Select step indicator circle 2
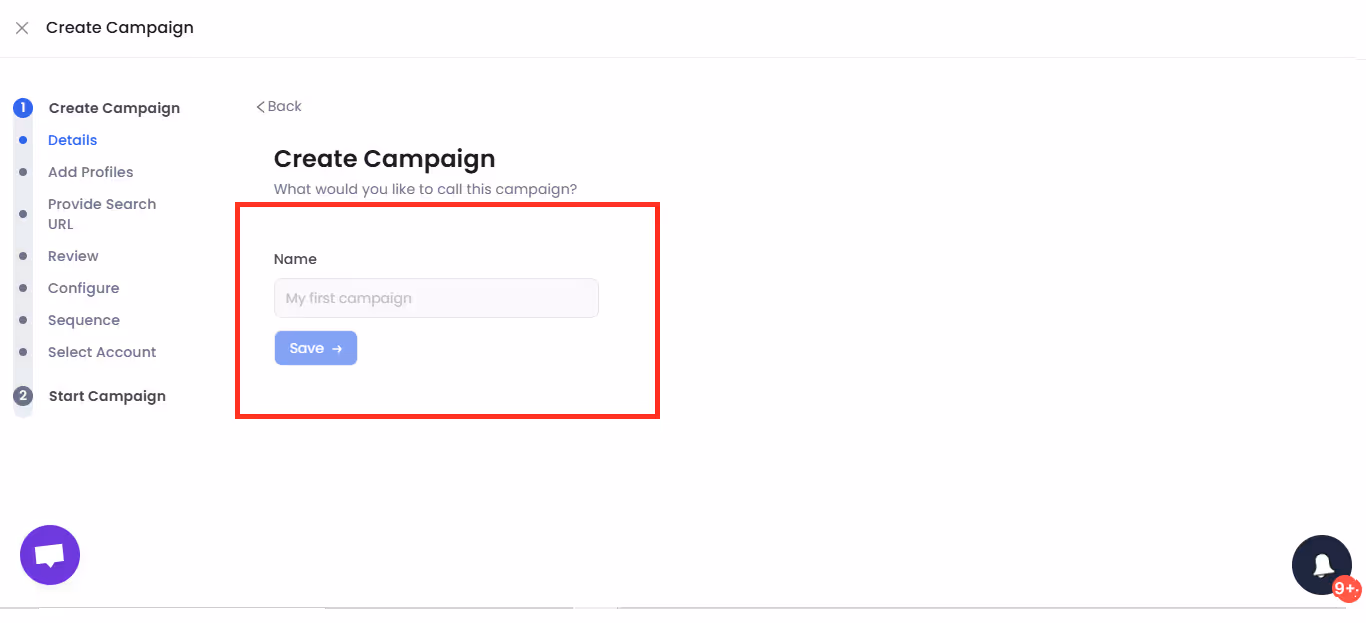The width and height of the screenshot is (1366, 623). click(x=22, y=395)
